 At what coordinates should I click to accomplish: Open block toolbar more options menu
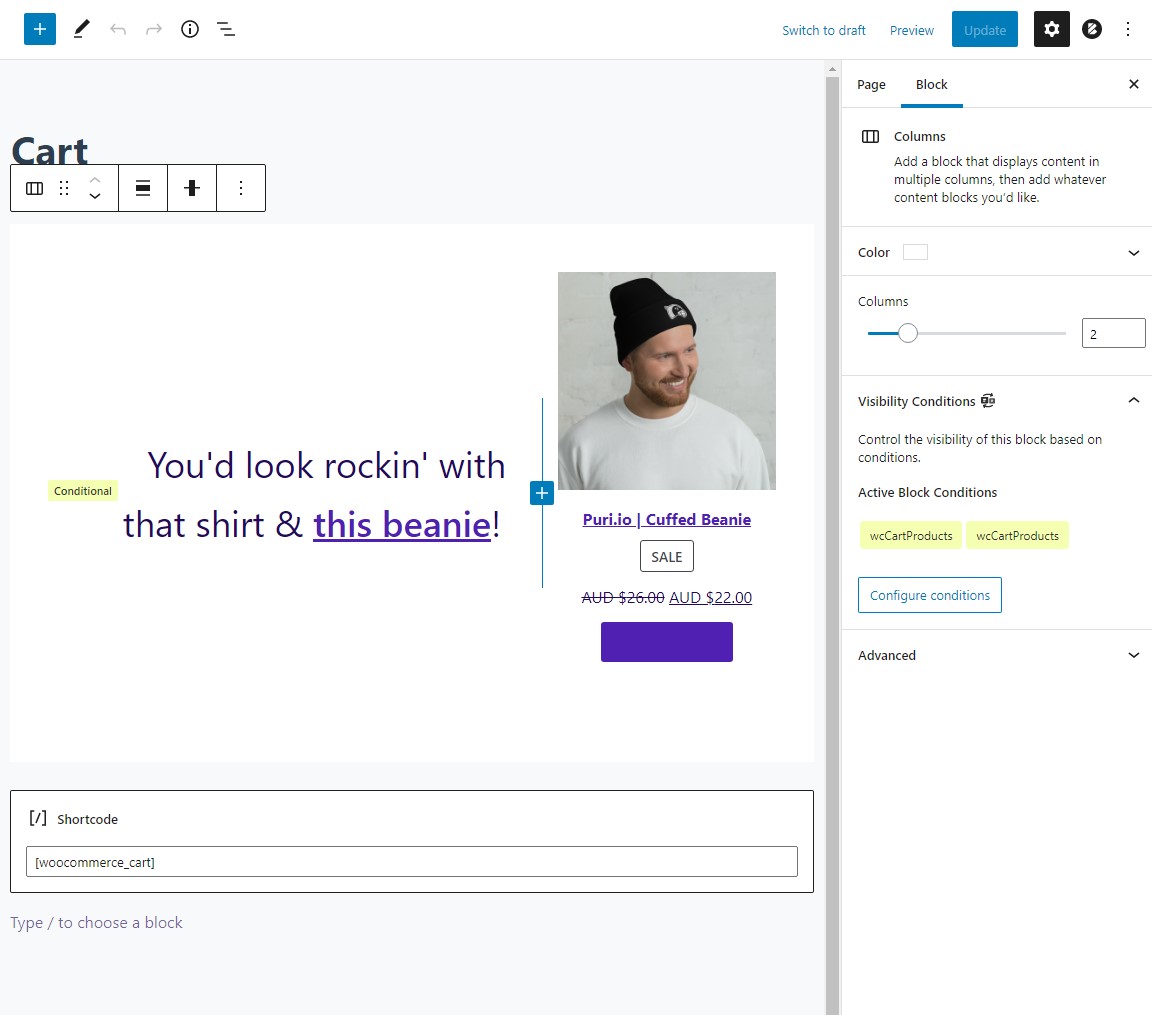tap(241, 189)
